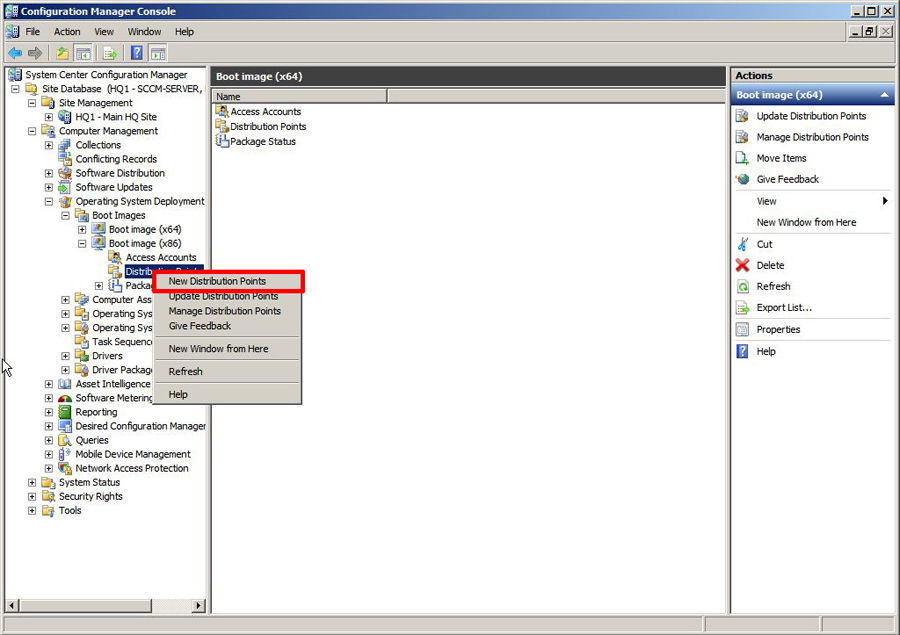Viewport: 900px width, 635px height.
Task: Click Show/Hide Console Tree toolbar icon
Action: pos(83,53)
